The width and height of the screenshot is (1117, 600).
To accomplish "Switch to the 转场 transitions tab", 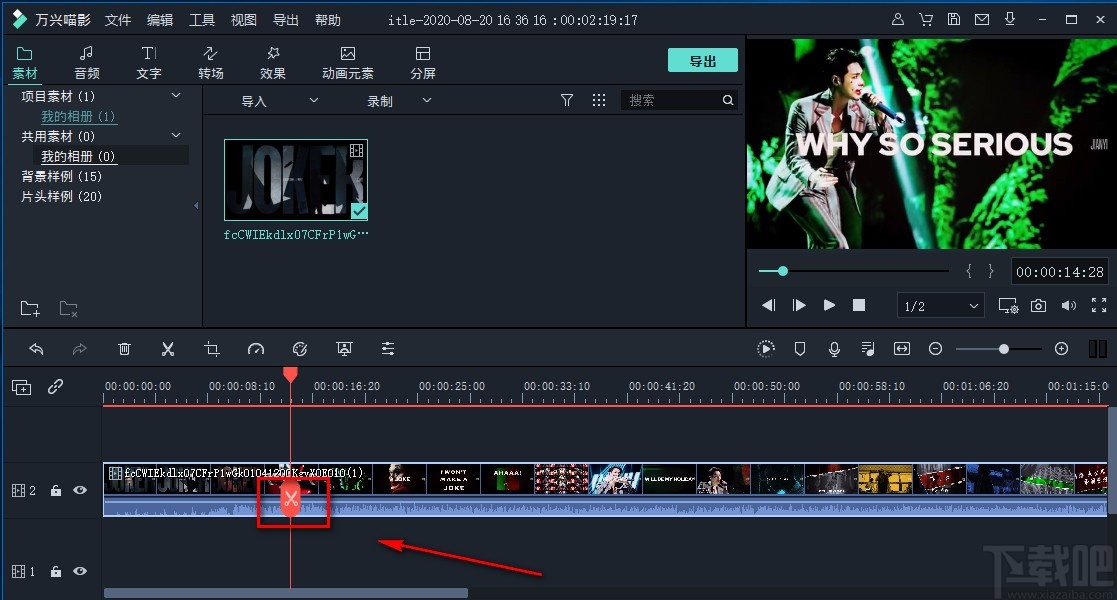I will tap(210, 63).
